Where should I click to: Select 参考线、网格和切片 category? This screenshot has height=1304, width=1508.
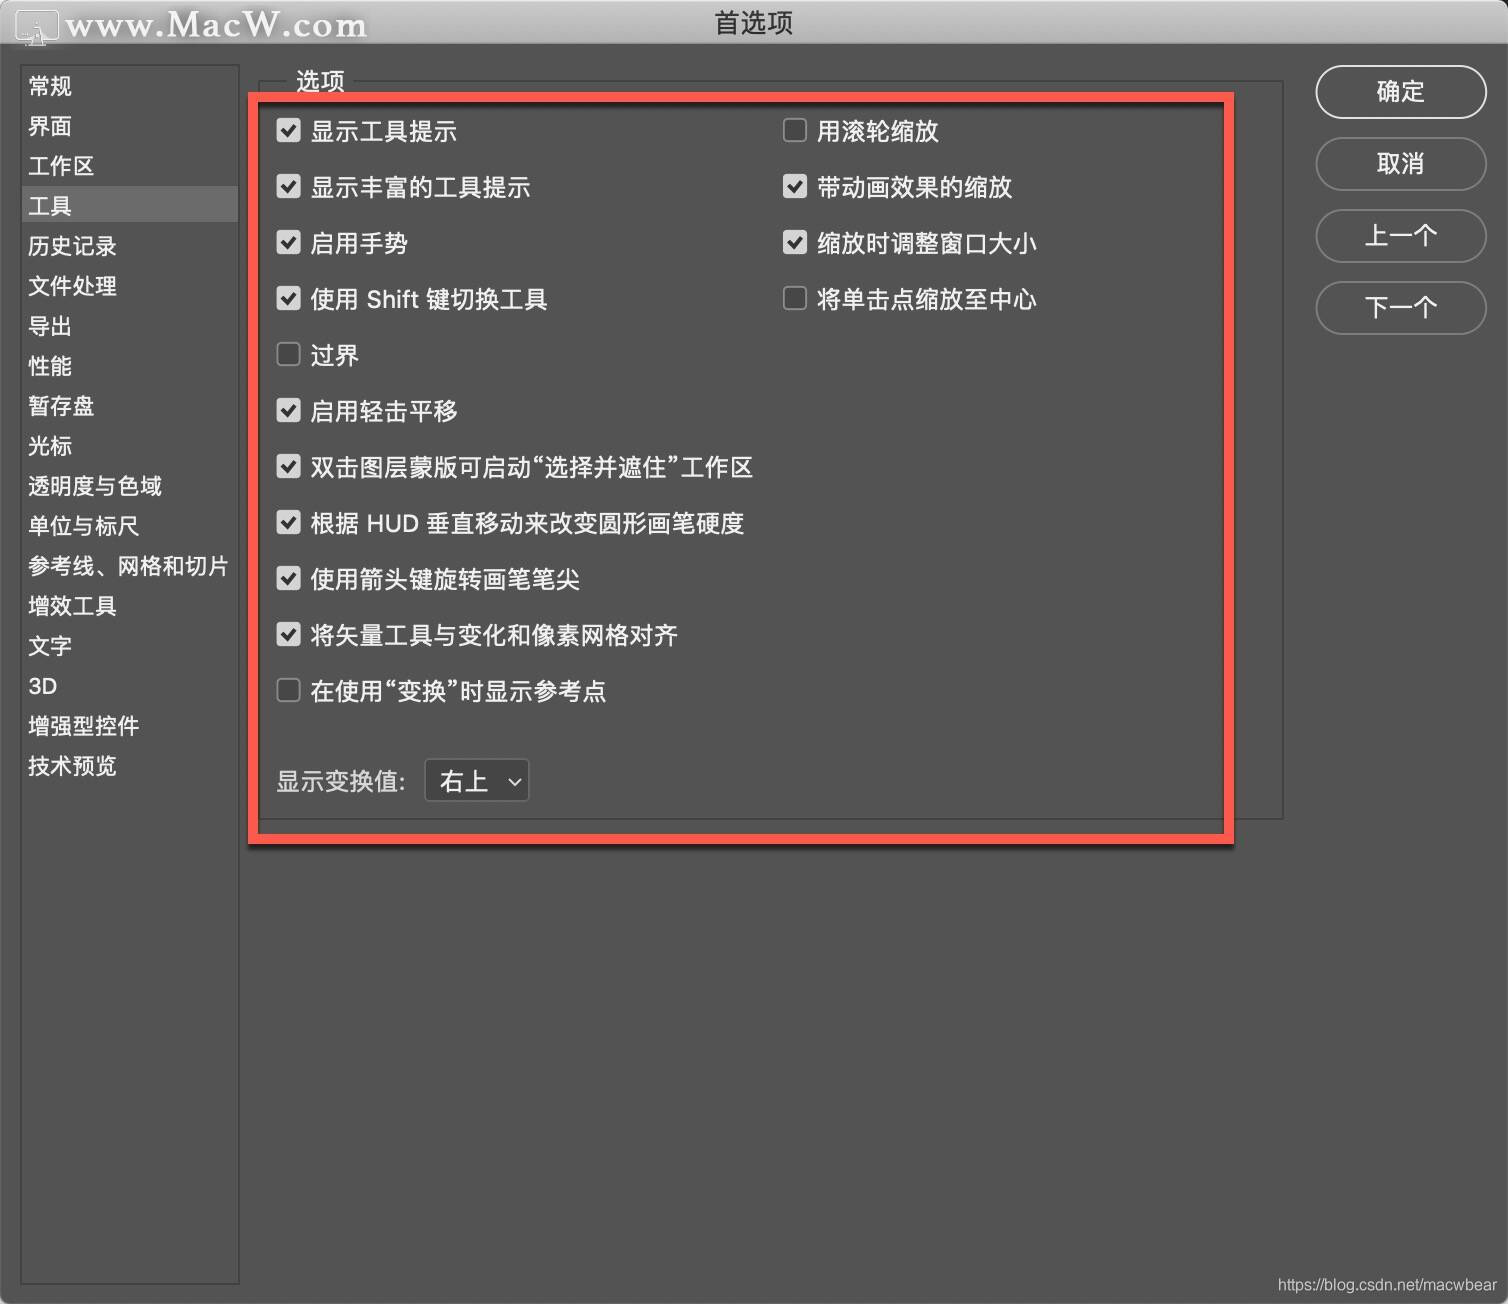coord(130,566)
